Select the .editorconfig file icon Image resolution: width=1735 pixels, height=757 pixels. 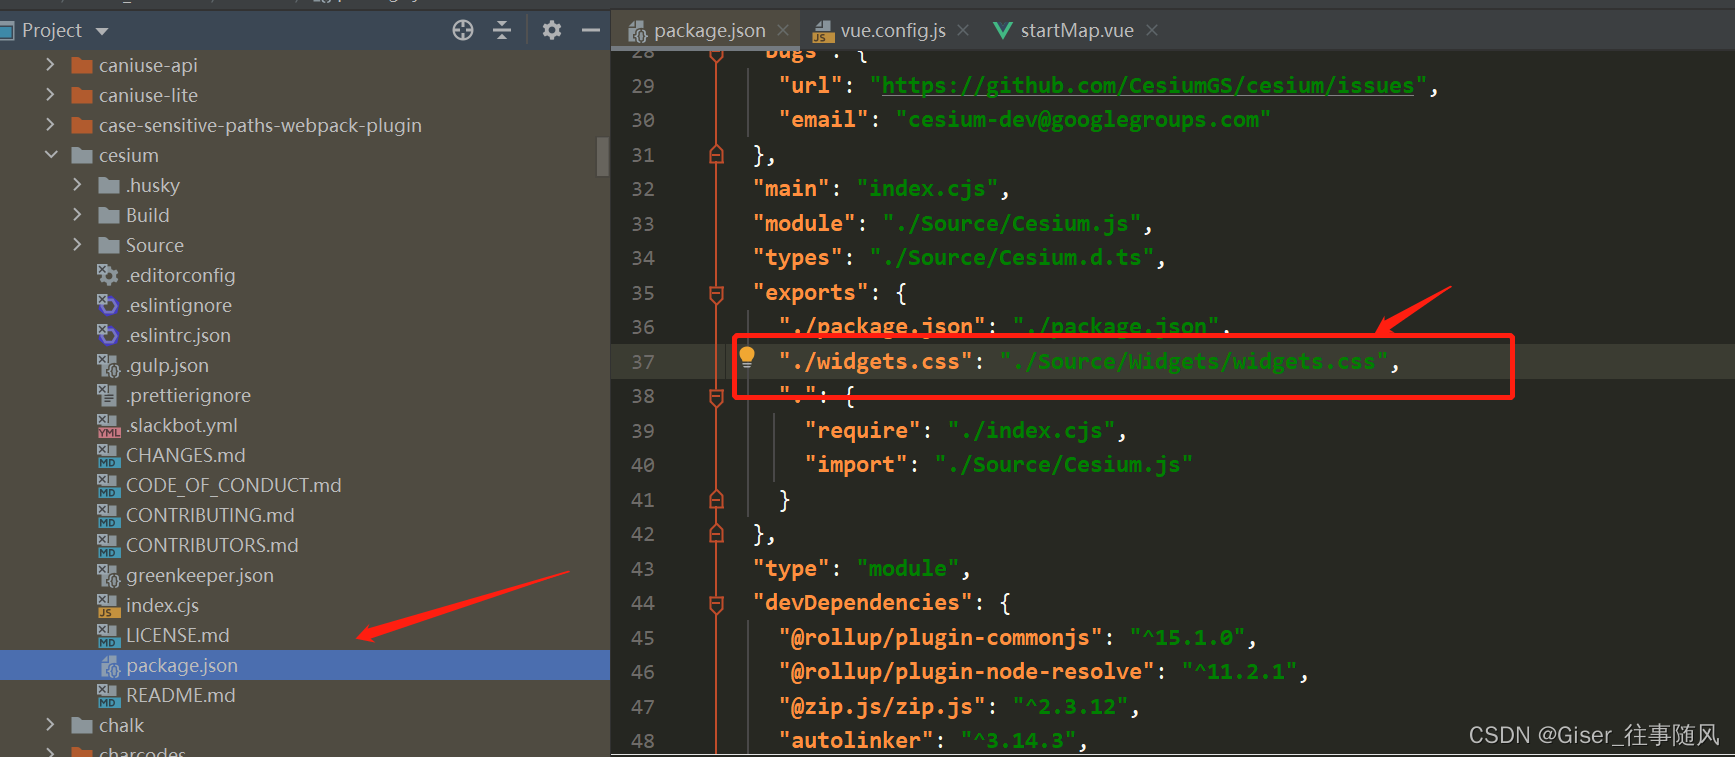pyautogui.click(x=108, y=275)
